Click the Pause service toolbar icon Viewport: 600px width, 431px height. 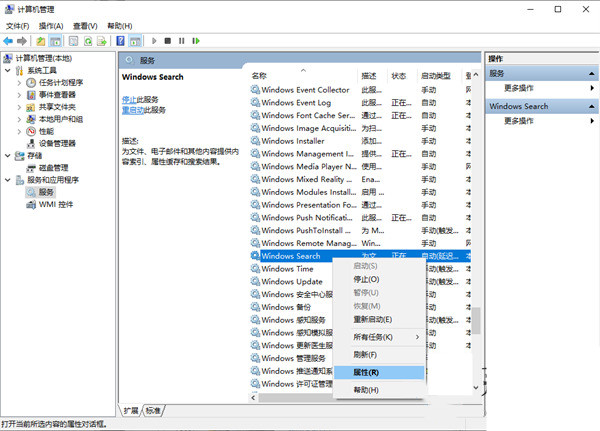click(x=181, y=41)
